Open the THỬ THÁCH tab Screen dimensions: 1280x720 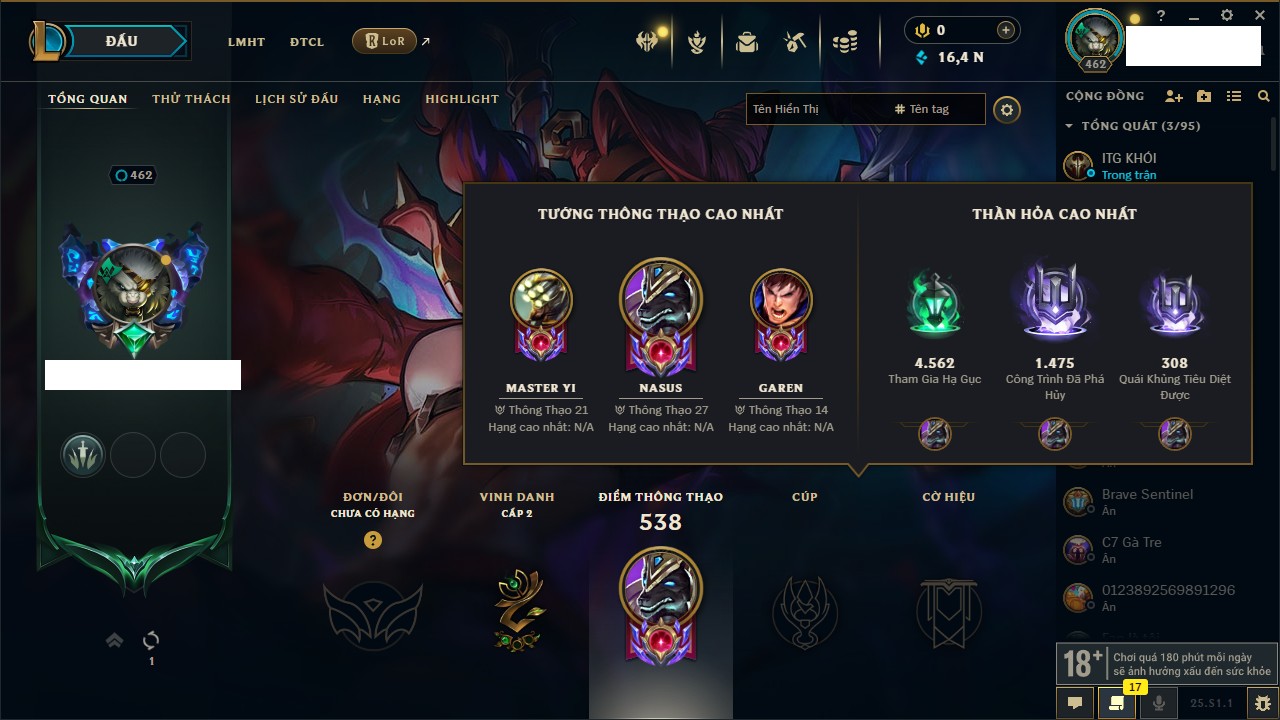pyautogui.click(x=191, y=99)
